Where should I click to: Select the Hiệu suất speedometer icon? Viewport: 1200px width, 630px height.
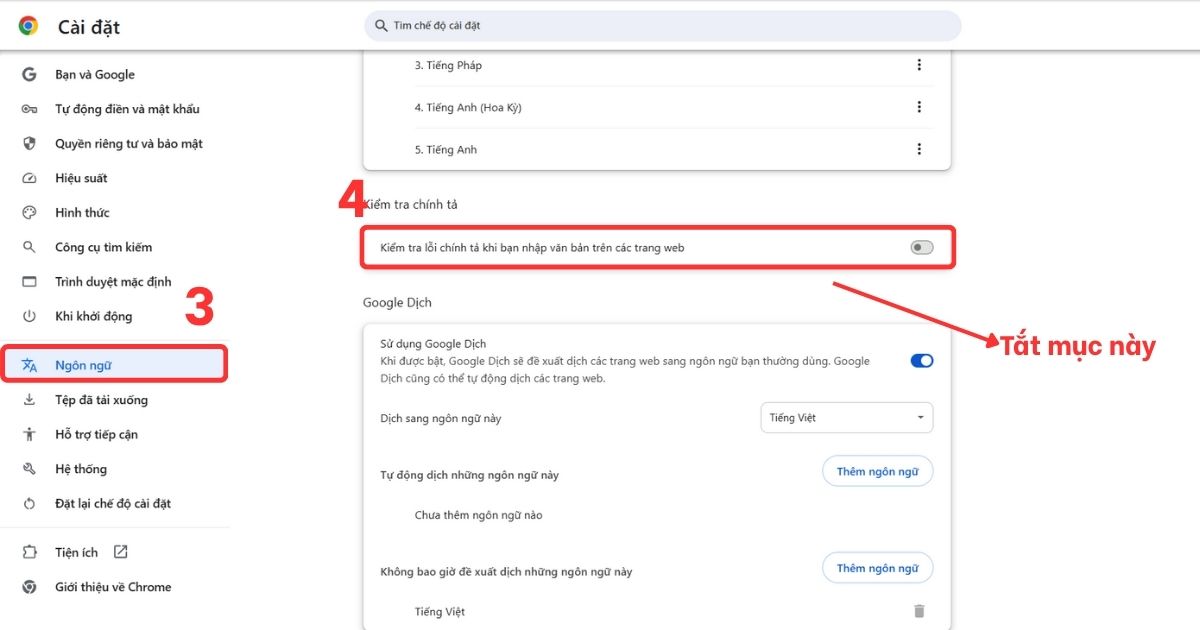click(30, 177)
